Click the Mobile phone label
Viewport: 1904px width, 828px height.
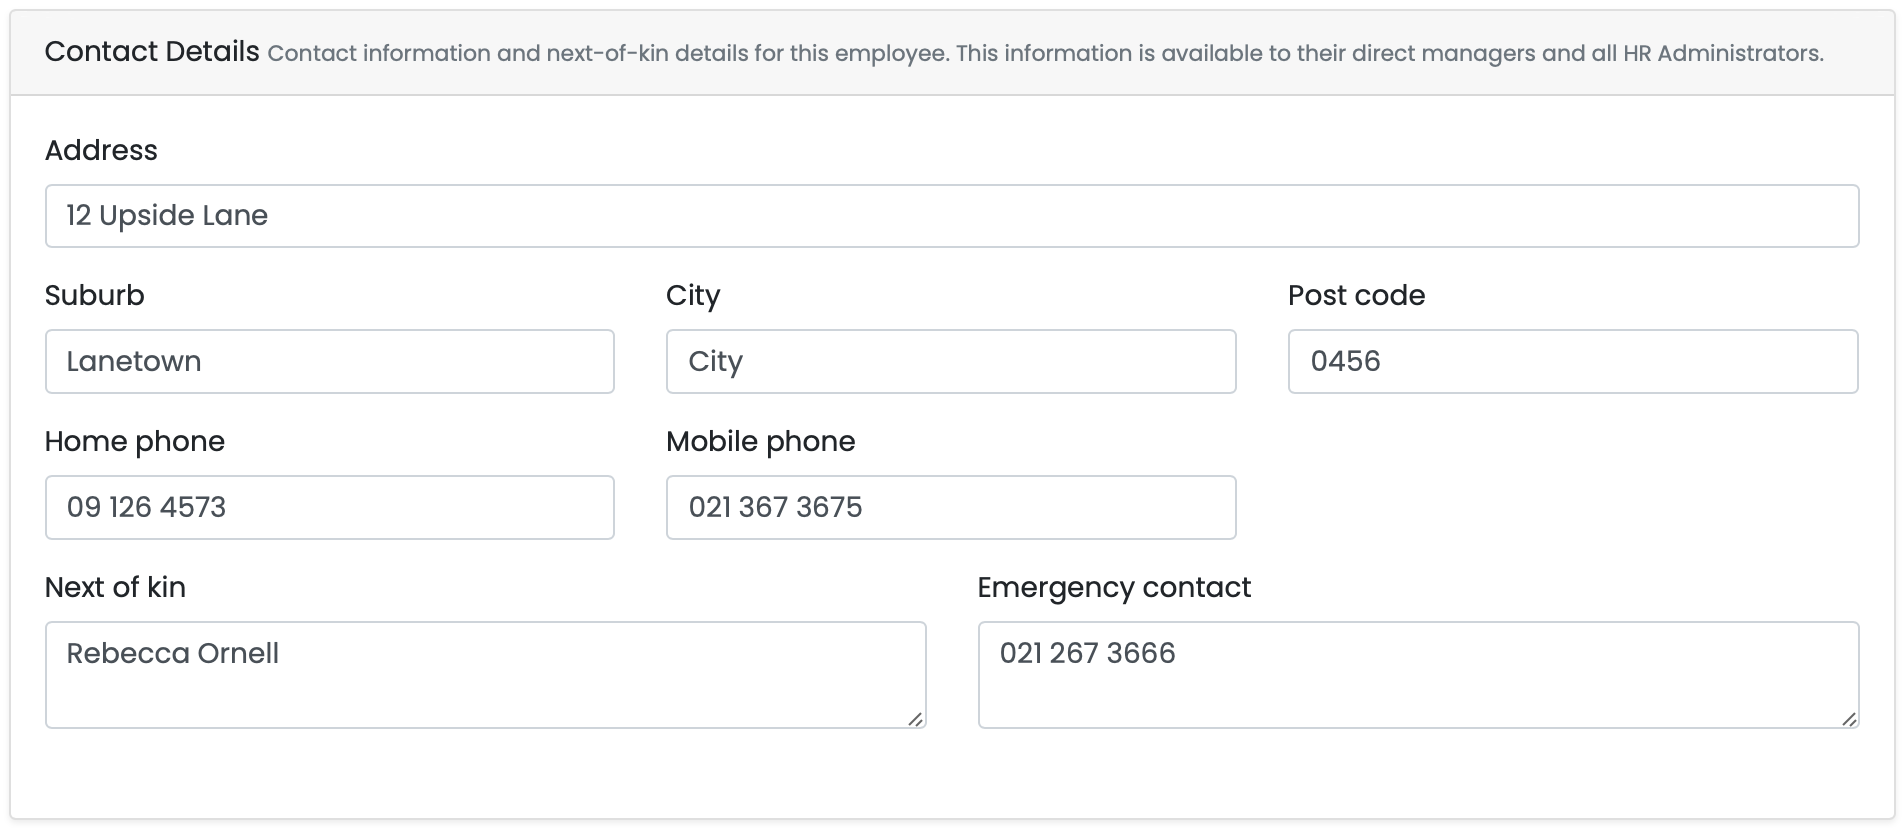point(760,442)
